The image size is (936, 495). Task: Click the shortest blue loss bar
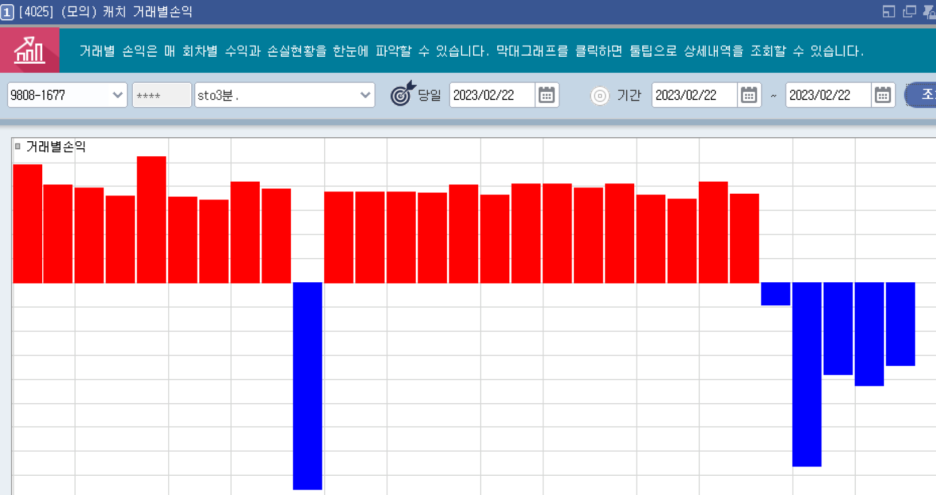click(775, 294)
